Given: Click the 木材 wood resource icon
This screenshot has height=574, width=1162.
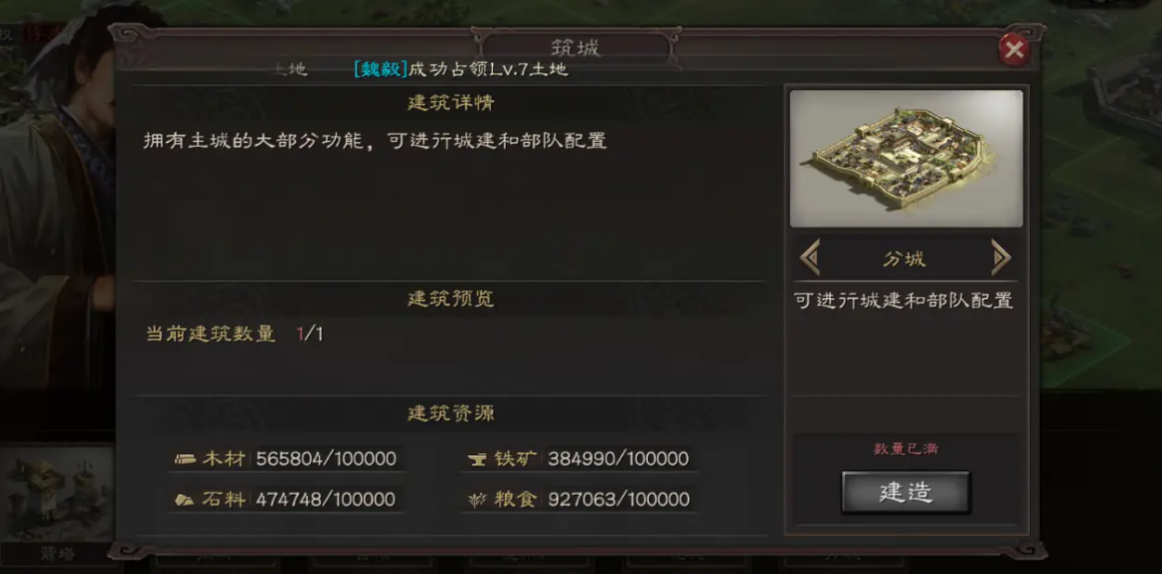Looking at the screenshot, I should [x=185, y=459].
